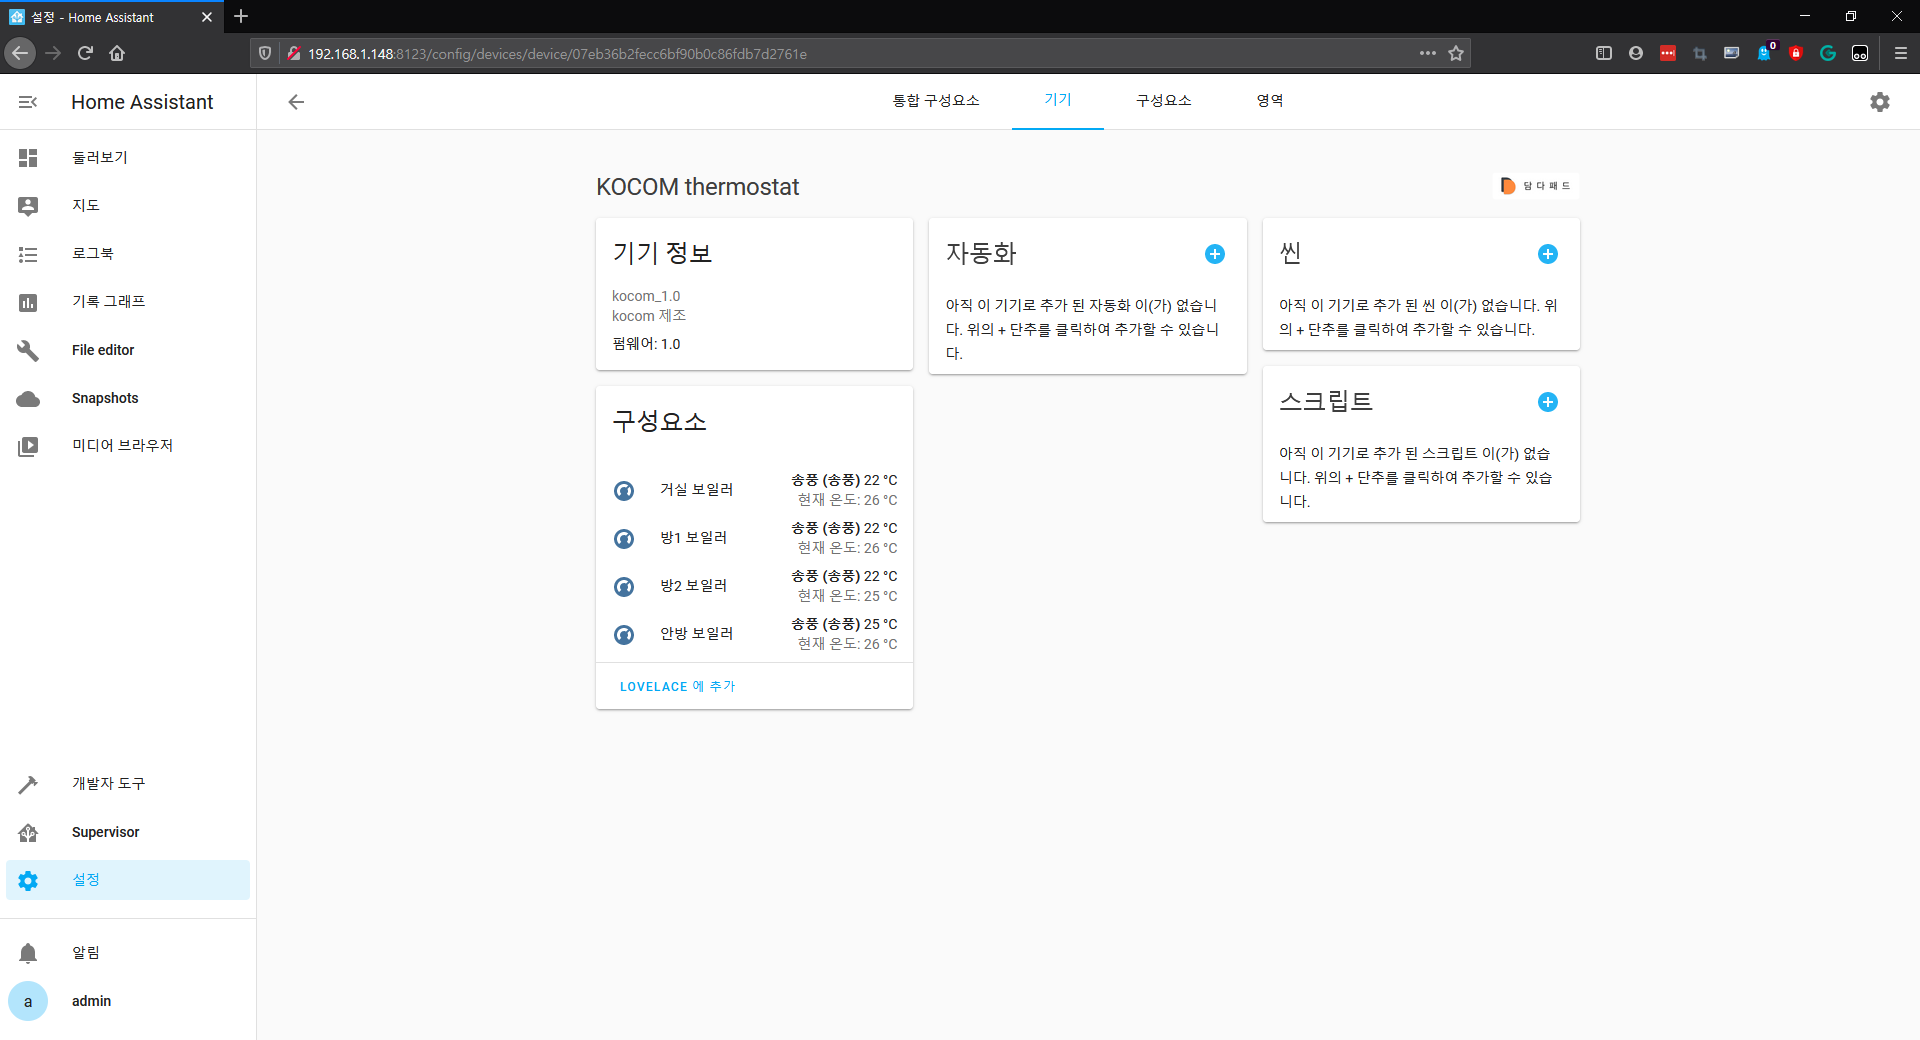1920x1040 pixels.
Task: Open device settings gear in header
Action: [1880, 102]
